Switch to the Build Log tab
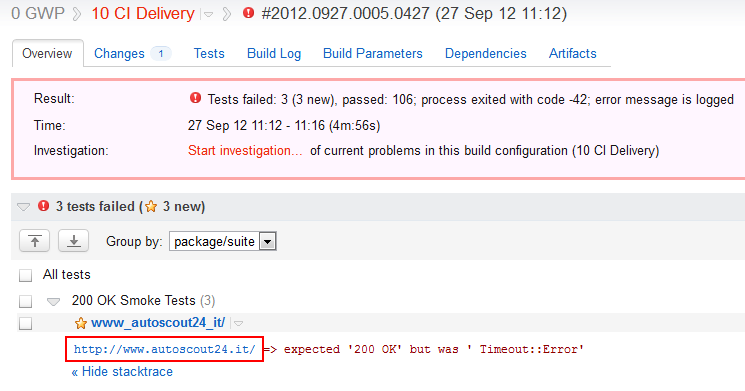Screen dimensions: 745x391 click(274, 53)
